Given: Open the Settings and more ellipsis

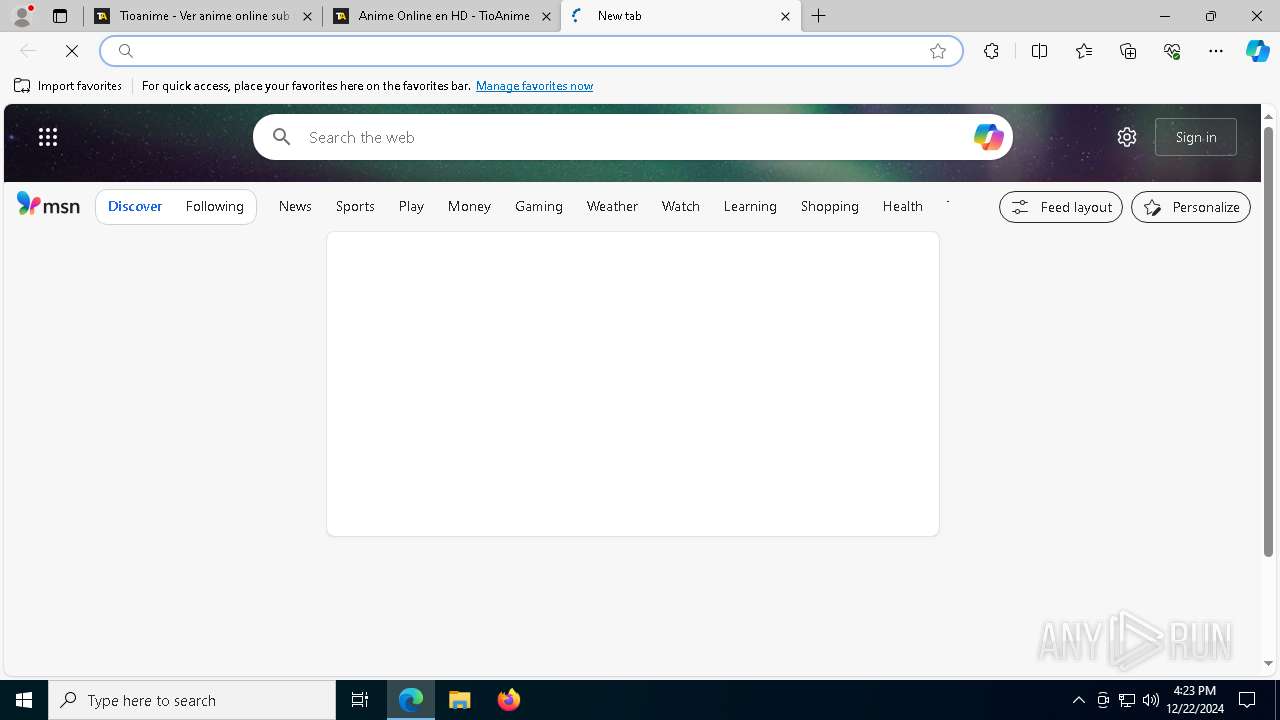Looking at the screenshot, I should (x=1216, y=51).
